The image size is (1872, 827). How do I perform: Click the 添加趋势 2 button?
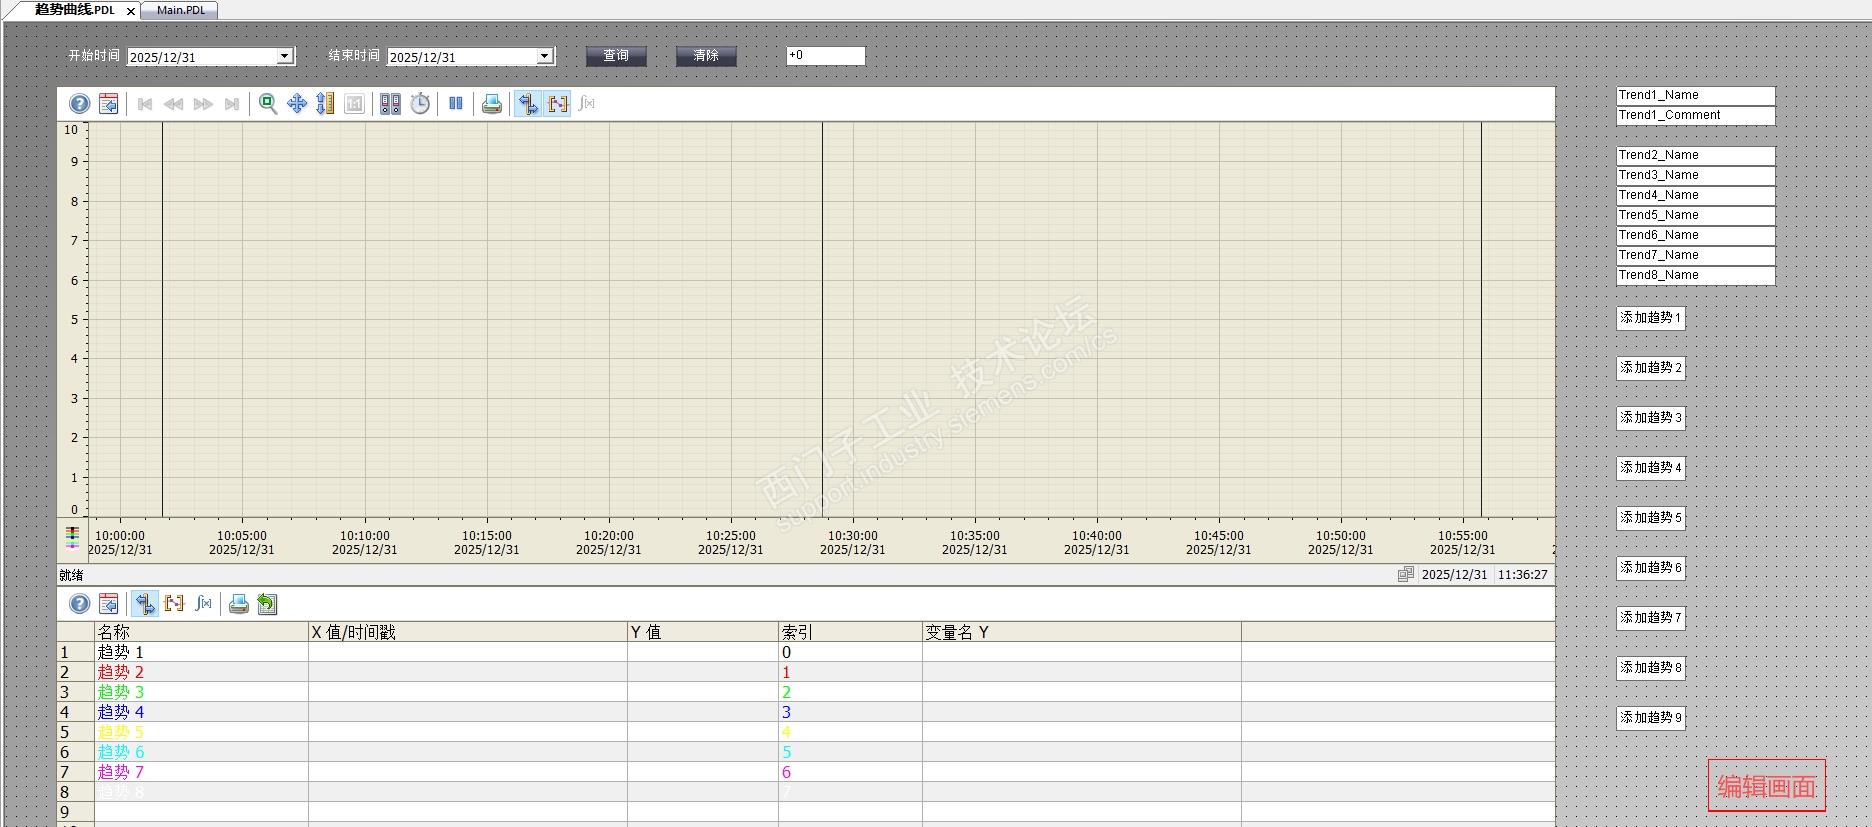pyautogui.click(x=1651, y=368)
